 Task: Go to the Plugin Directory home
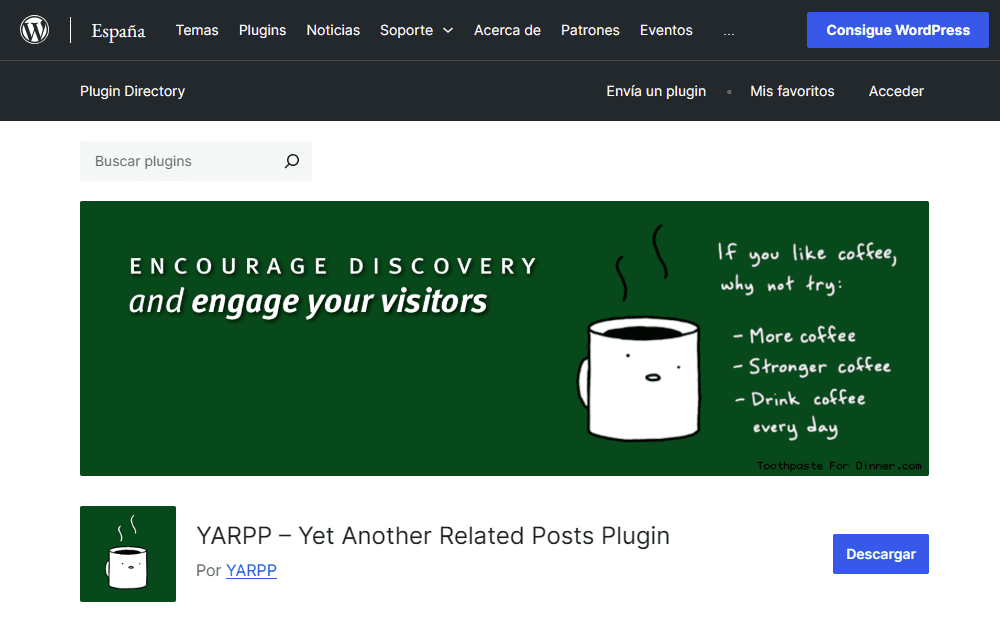pyautogui.click(x=132, y=91)
